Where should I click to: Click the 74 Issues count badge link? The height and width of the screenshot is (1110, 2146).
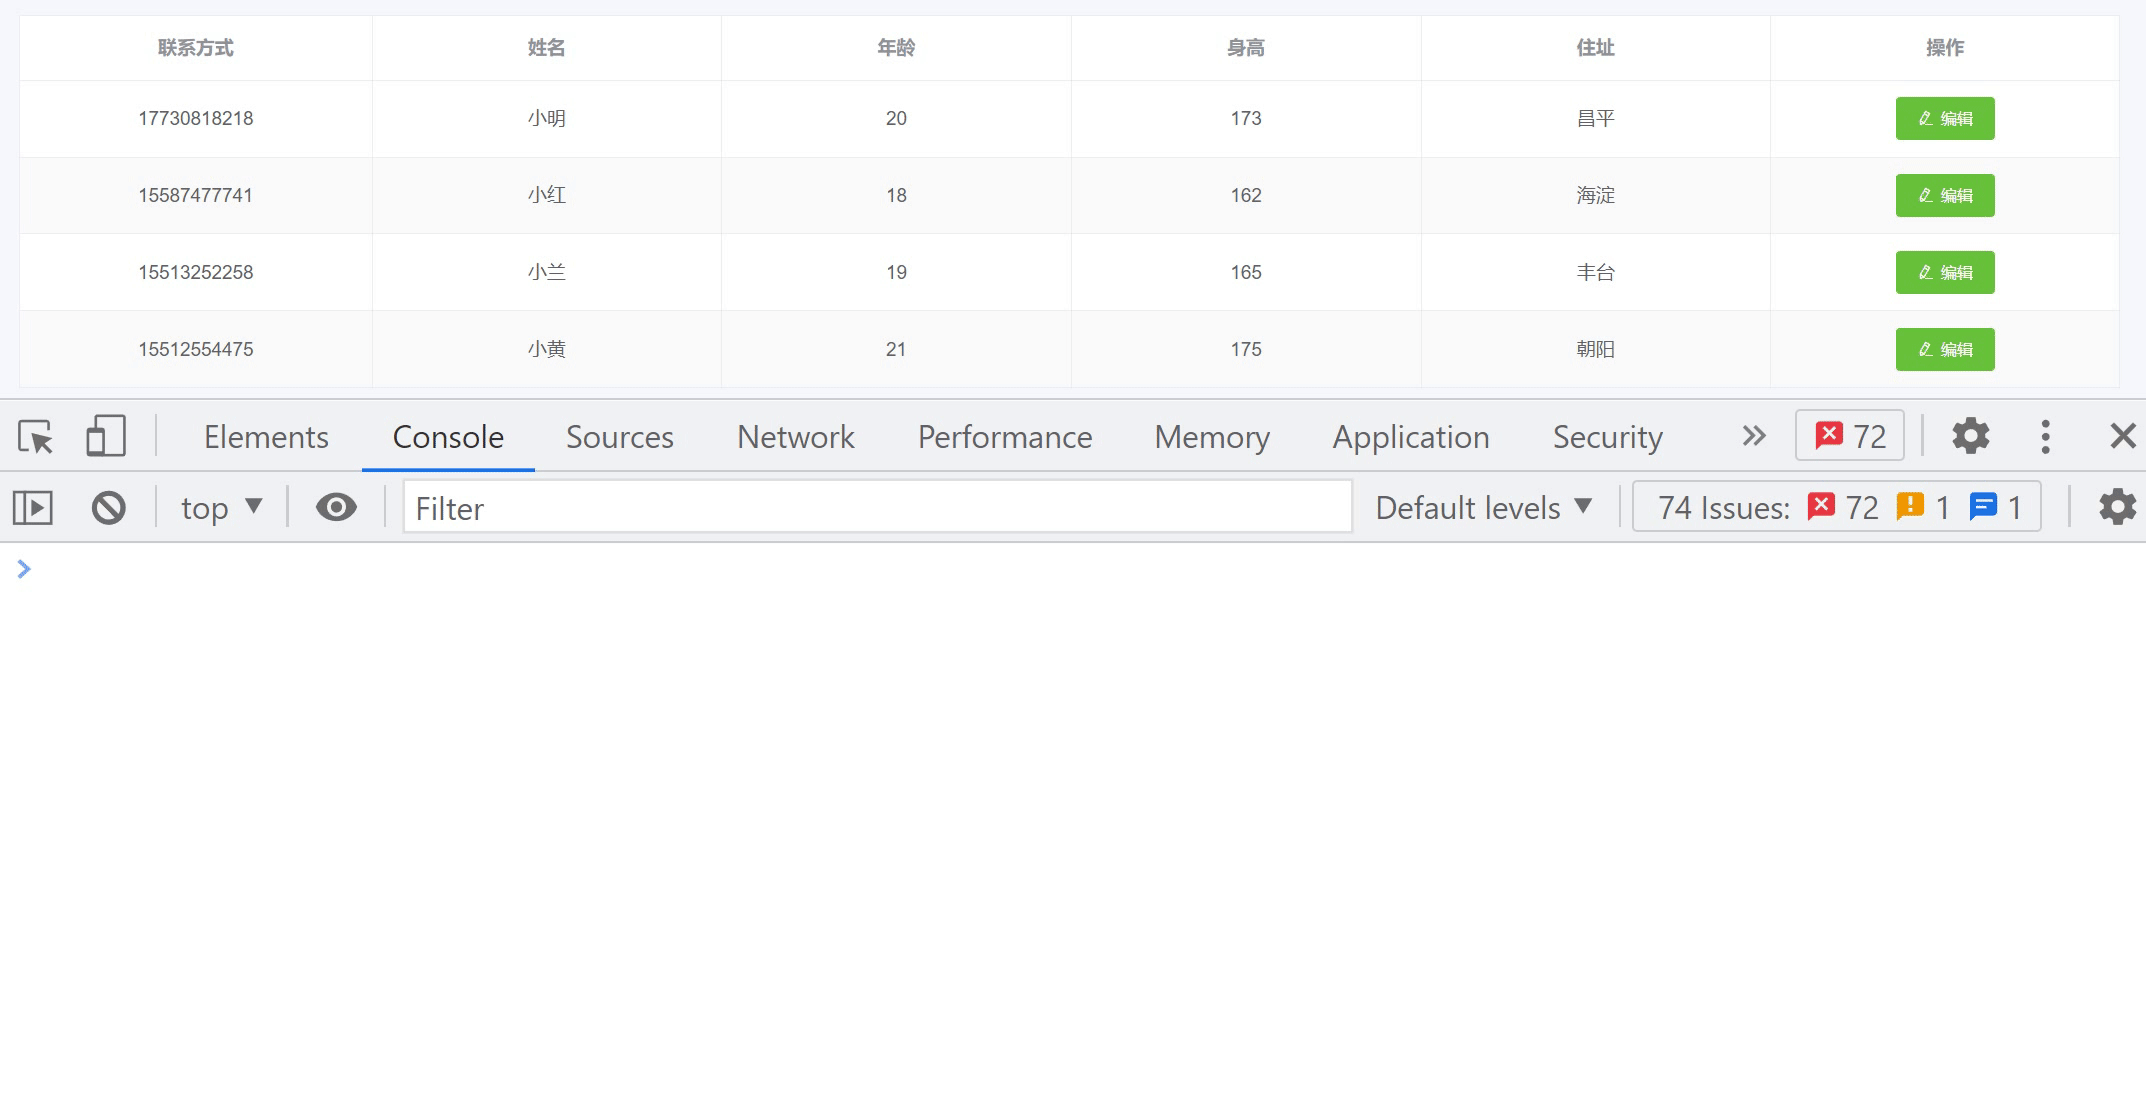(1716, 507)
